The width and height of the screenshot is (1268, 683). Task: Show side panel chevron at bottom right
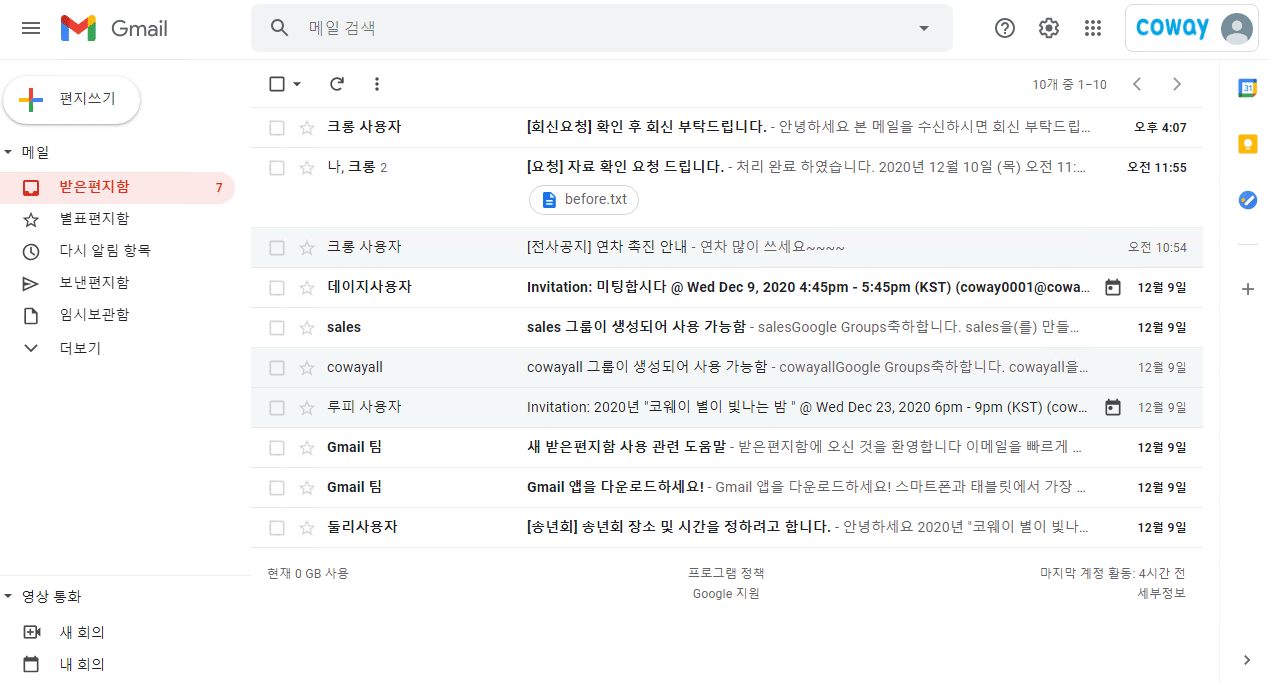coord(1247,660)
